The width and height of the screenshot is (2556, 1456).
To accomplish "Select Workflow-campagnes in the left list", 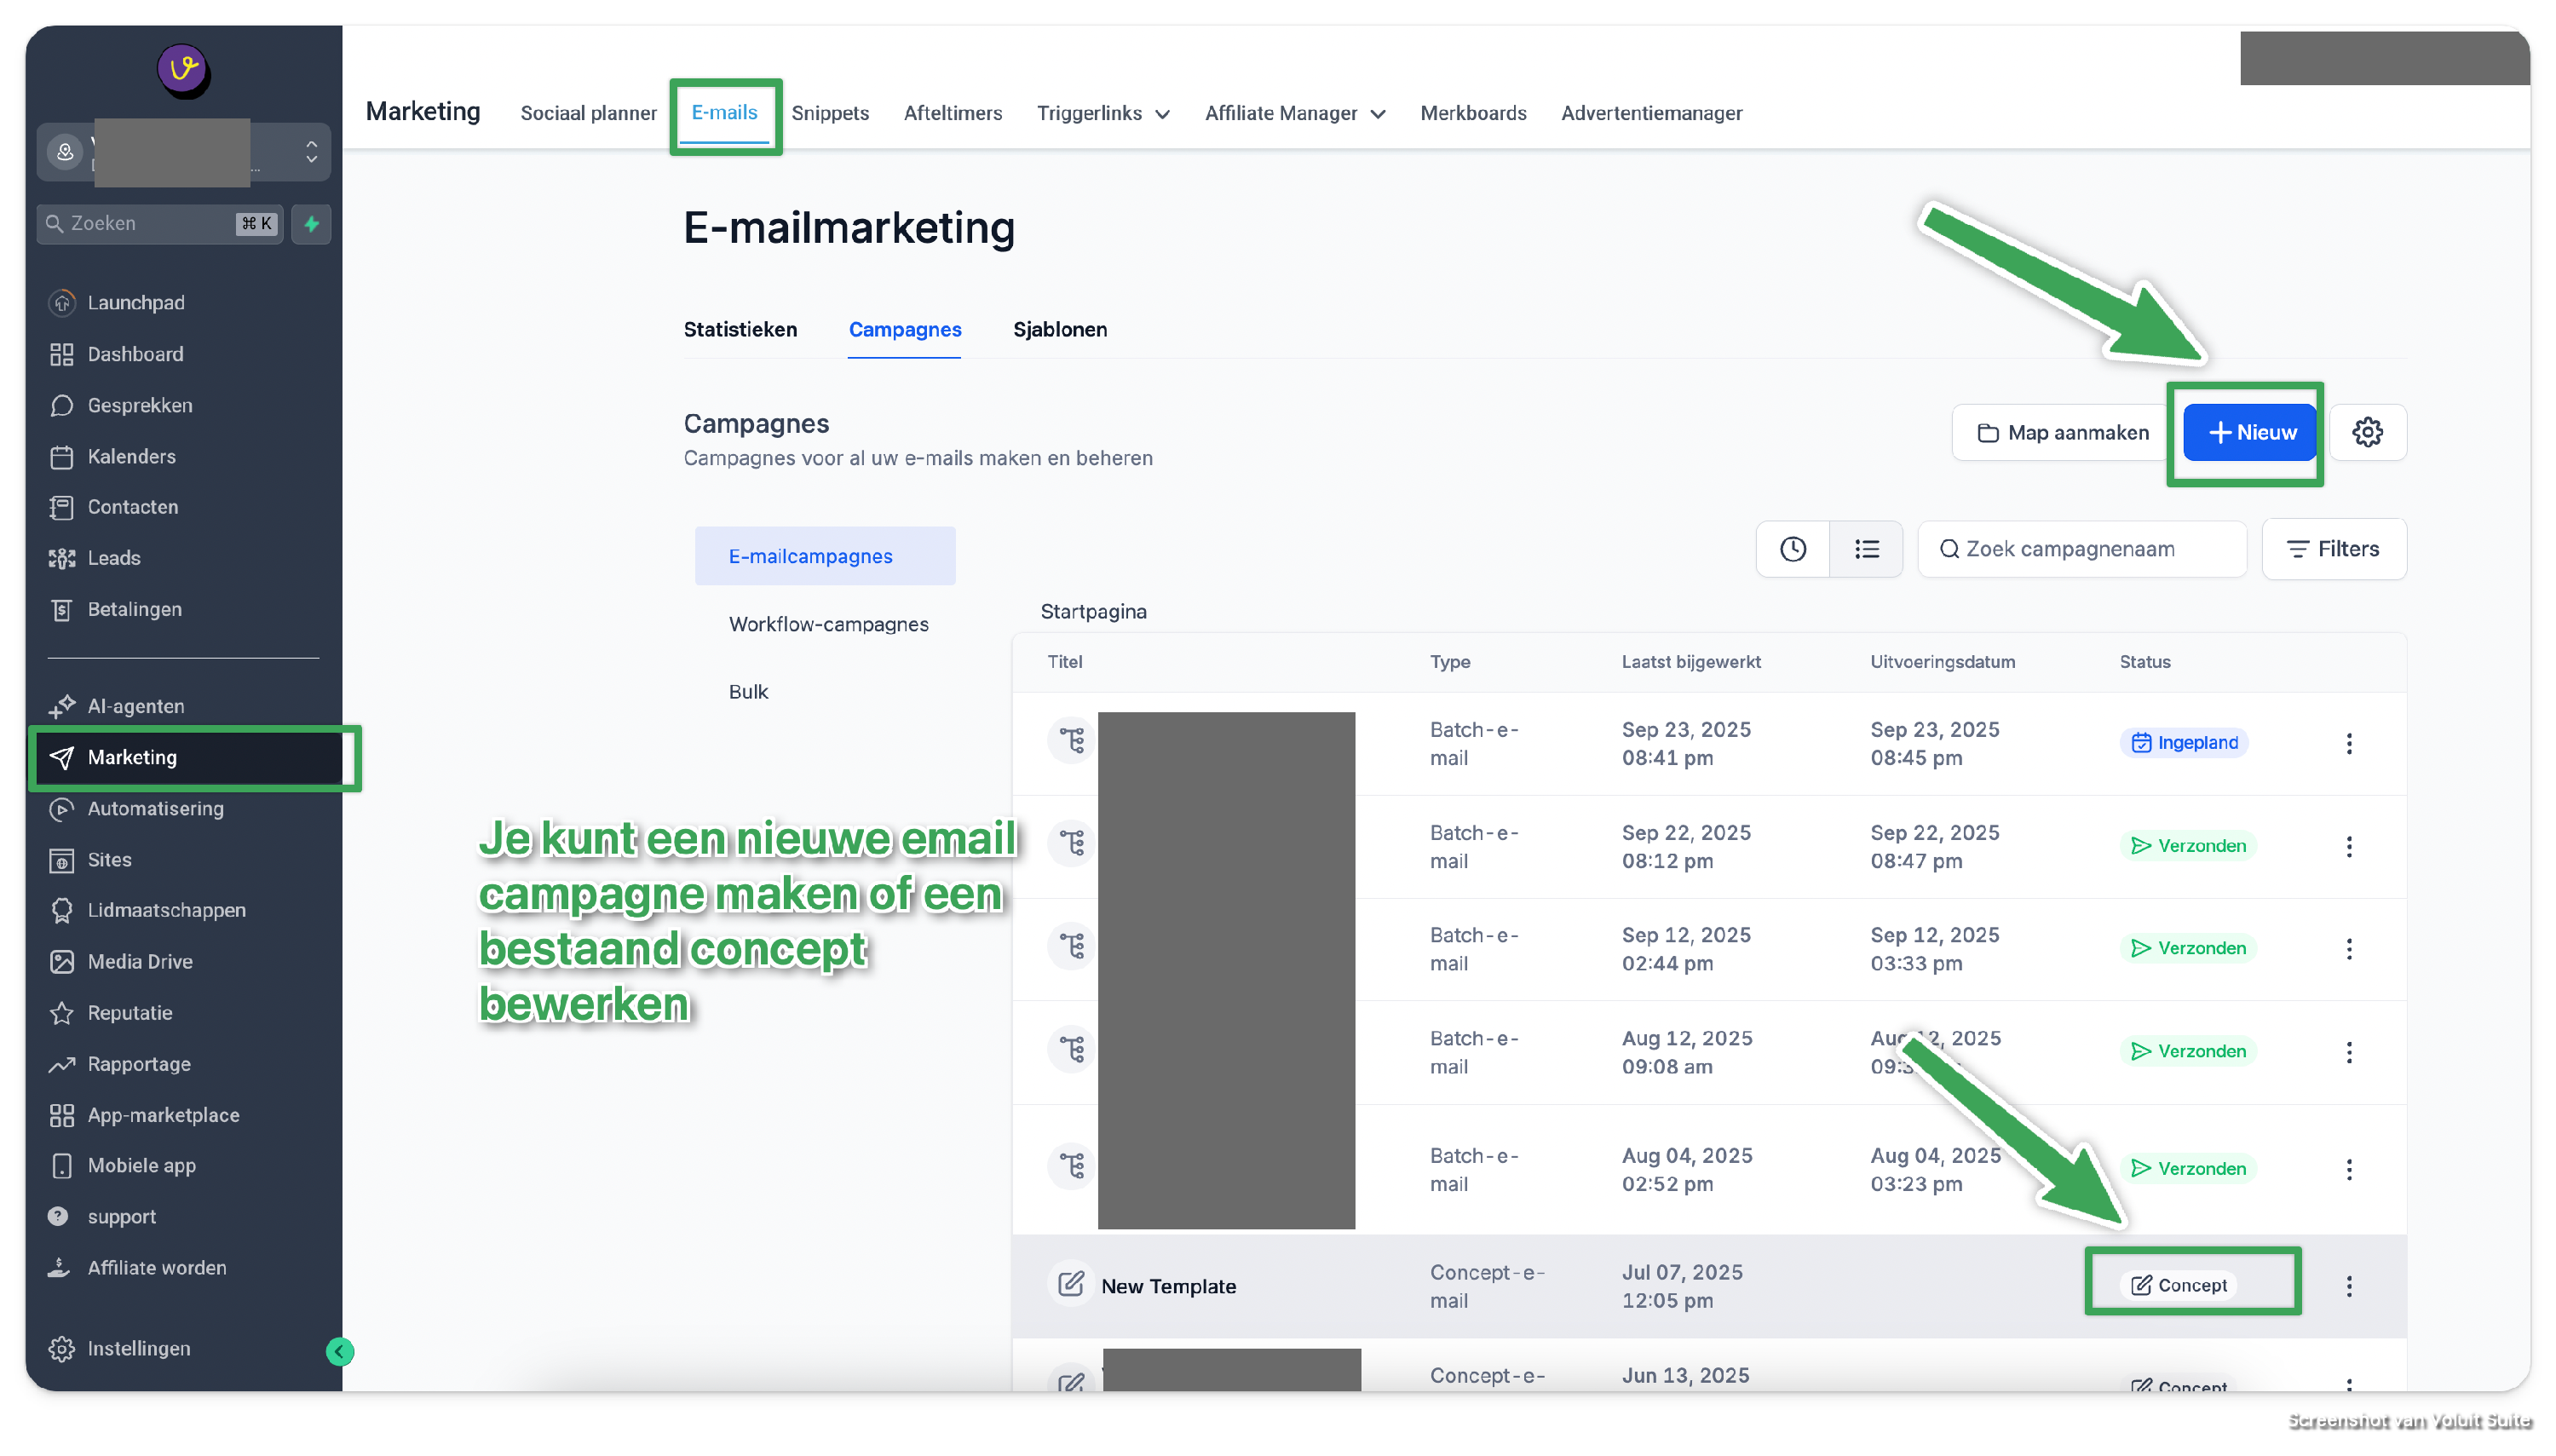I will (828, 624).
